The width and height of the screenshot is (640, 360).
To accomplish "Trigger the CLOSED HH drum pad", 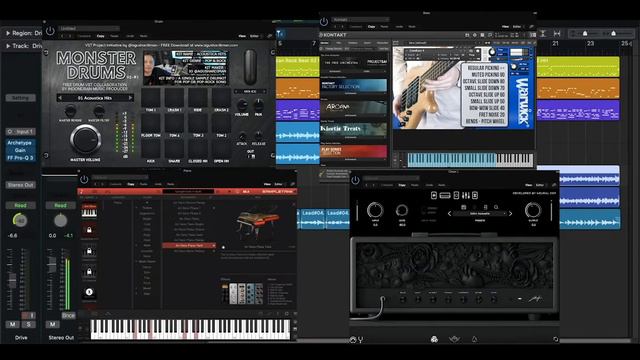I will 198,149.
